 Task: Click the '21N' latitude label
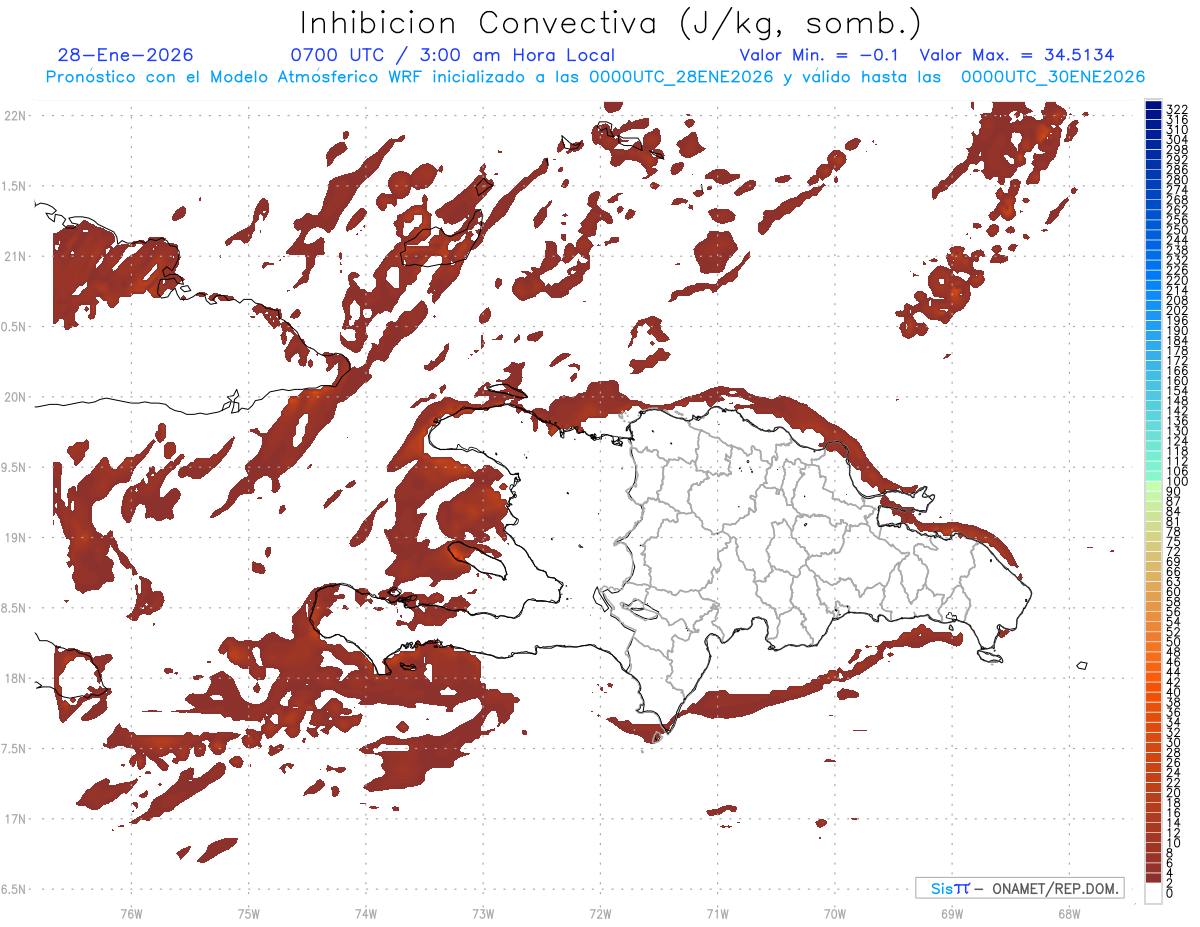(14, 256)
